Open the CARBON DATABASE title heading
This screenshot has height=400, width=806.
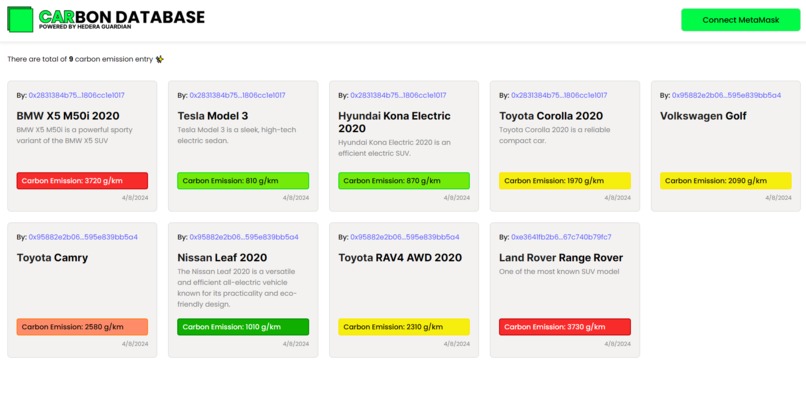[122, 17]
